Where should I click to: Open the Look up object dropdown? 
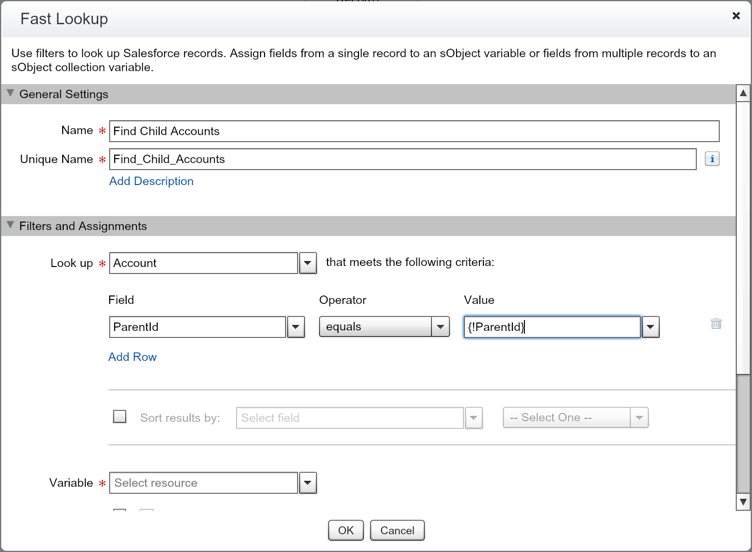(308, 263)
